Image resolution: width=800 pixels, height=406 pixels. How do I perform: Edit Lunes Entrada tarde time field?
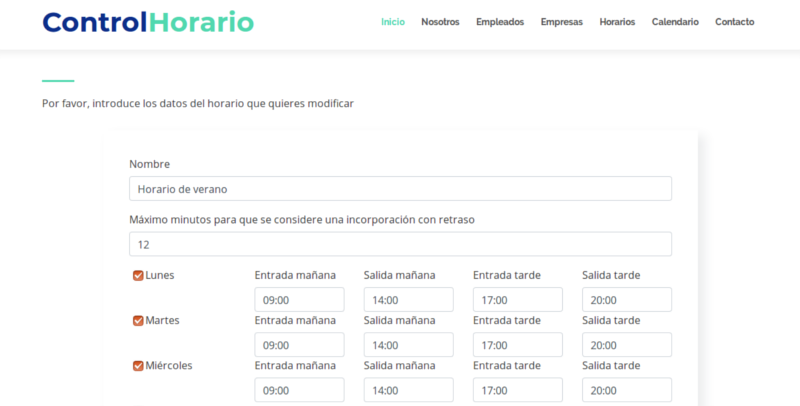518,300
